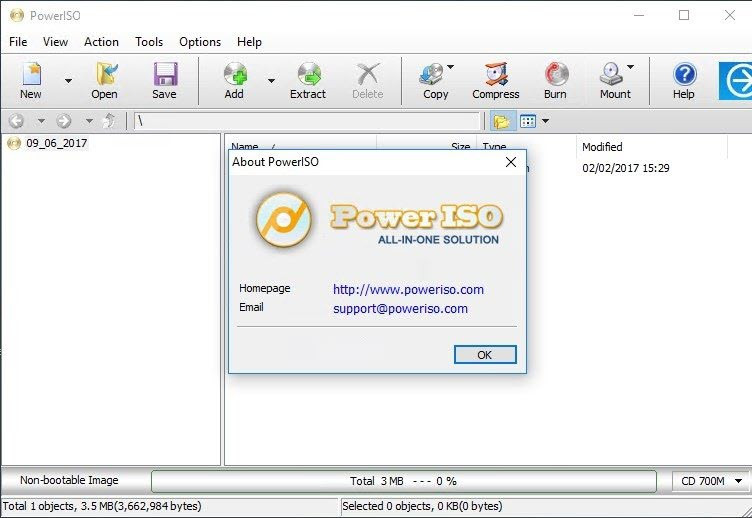Minimize the PowerISO window

639,15
